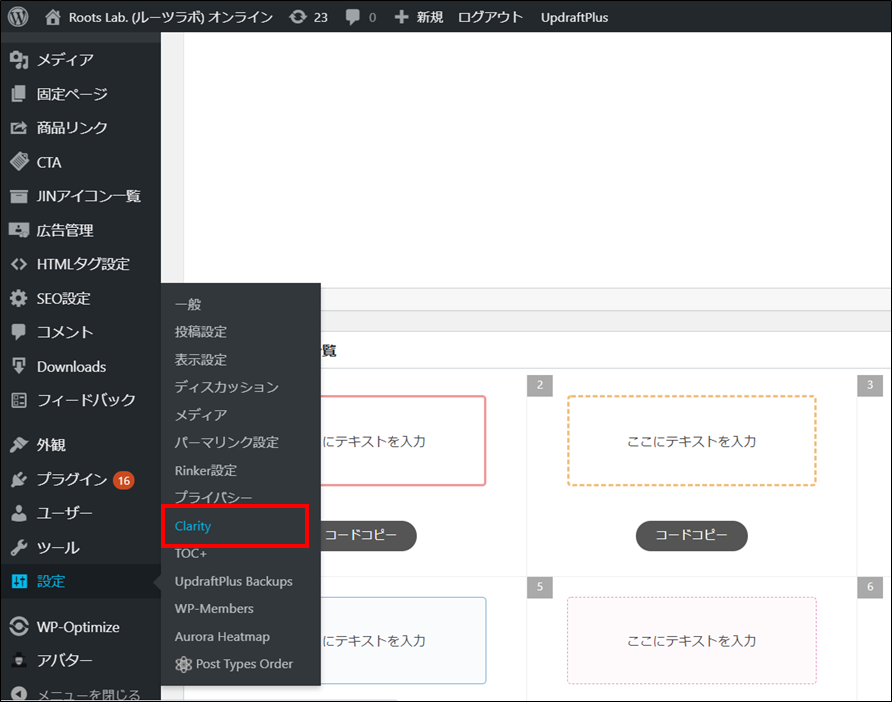Open WP-Optimize from the sidebar
Image resolution: width=892 pixels, height=702 pixels.
pyautogui.click(x=77, y=627)
